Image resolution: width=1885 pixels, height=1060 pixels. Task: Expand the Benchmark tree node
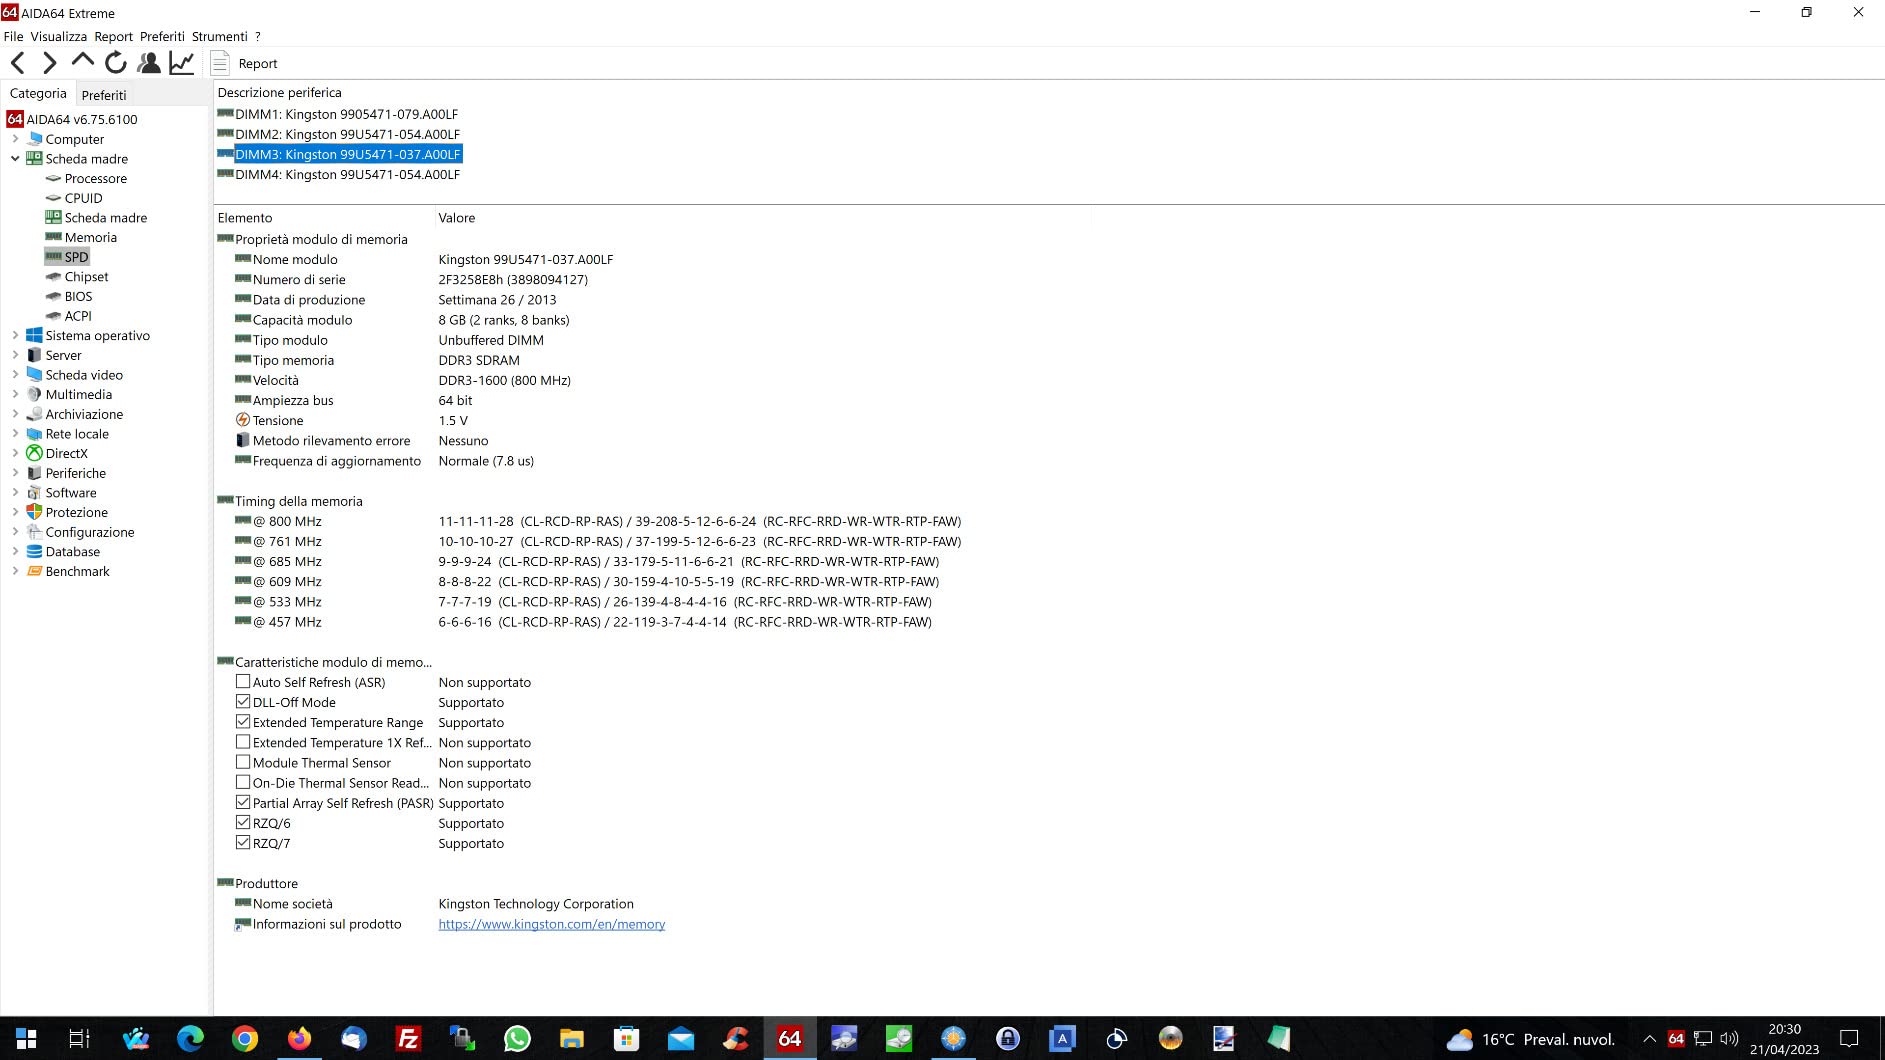tap(15, 571)
